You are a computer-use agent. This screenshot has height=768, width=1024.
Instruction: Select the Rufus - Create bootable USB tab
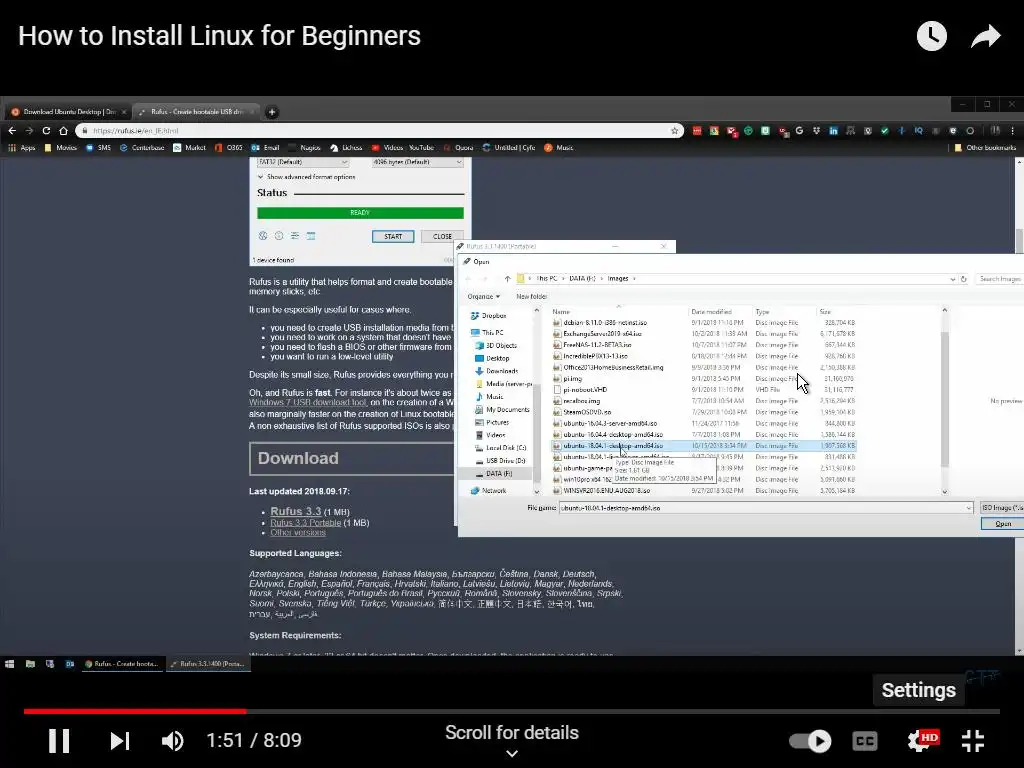click(x=197, y=112)
